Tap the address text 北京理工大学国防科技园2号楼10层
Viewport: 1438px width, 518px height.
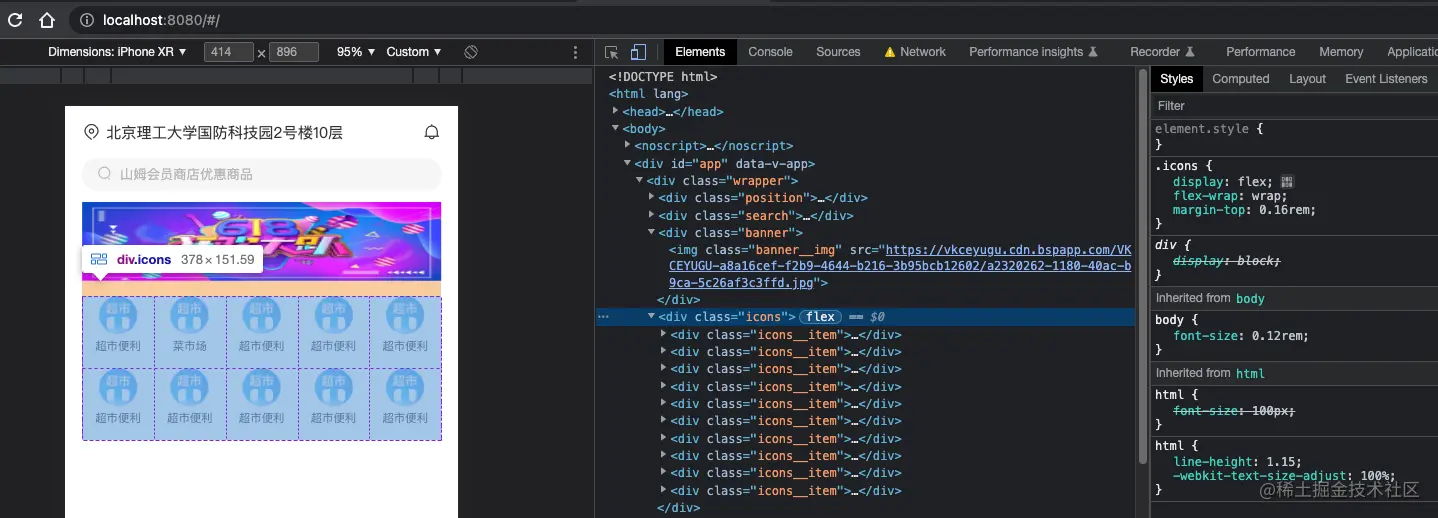tap(225, 132)
